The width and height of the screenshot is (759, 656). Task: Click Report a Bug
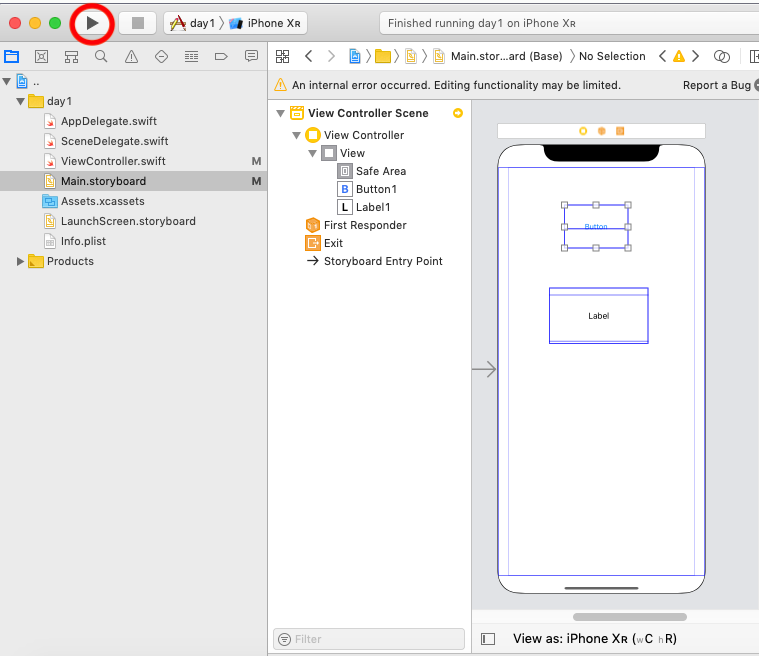[x=716, y=85]
